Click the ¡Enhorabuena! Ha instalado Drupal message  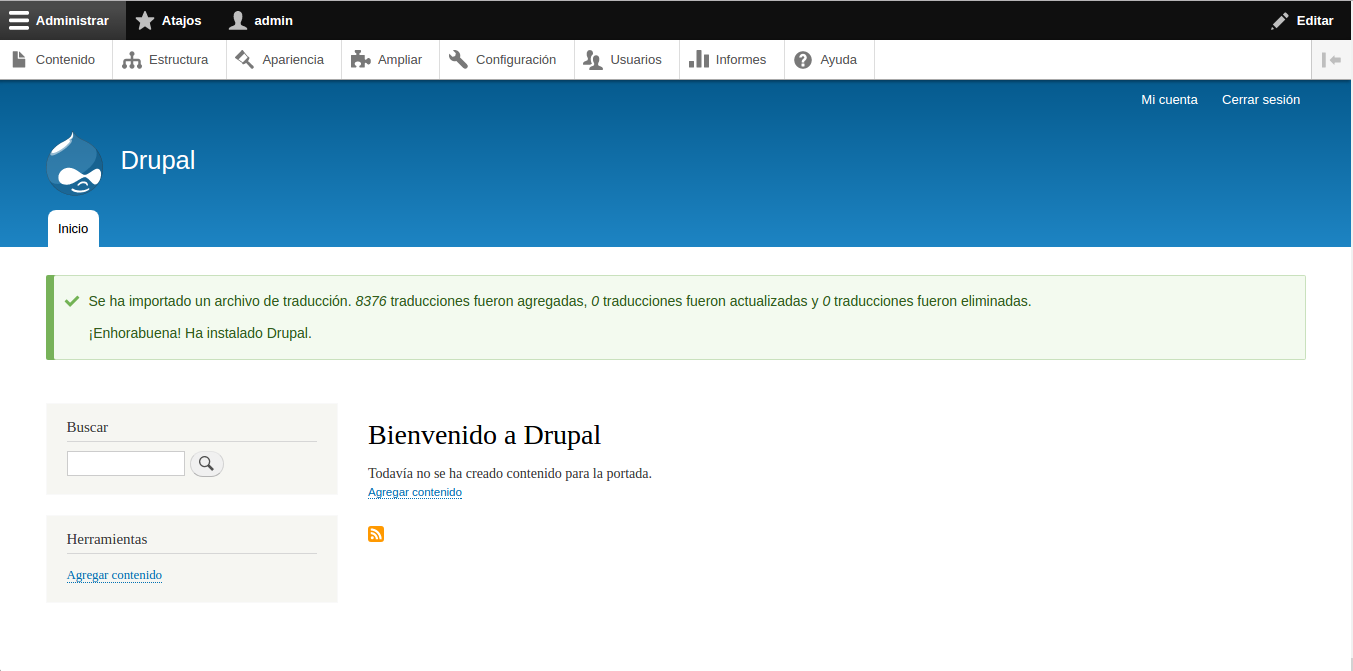[200, 333]
